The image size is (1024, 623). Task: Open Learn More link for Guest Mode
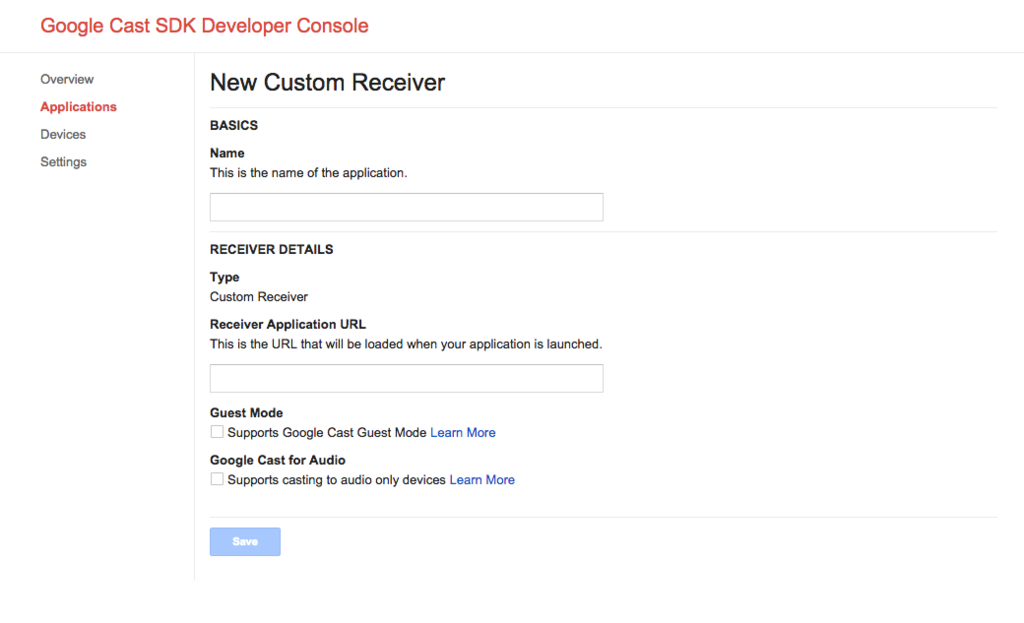coord(462,432)
